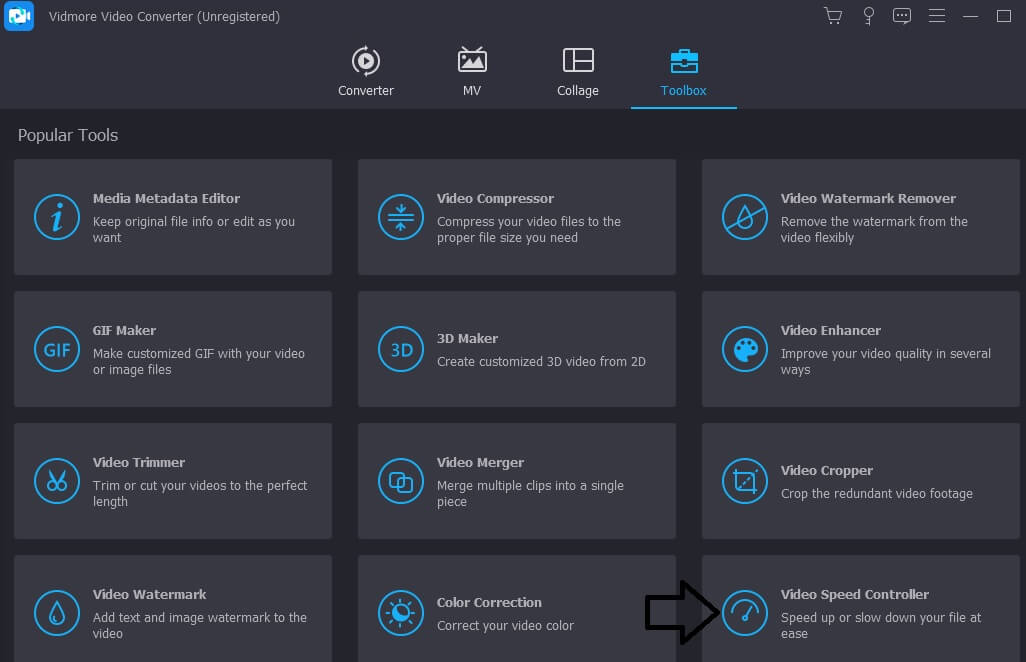The image size is (1026, 662).
Task: Open the Color Correction icon
Action: pos(401,613)
